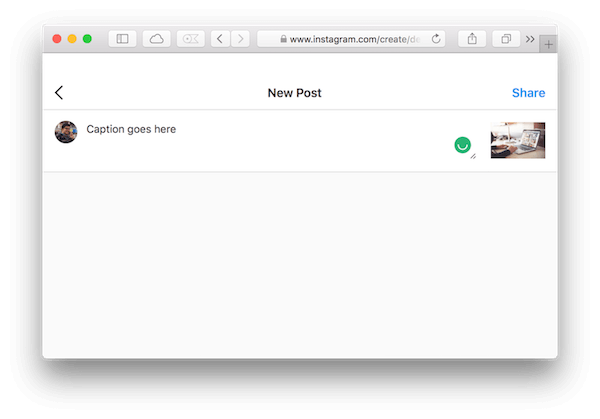Image resolution: width=600 pixels, height=419 pixels.
Task: Click the Share link to post
Action: click(x=528, y=93)
